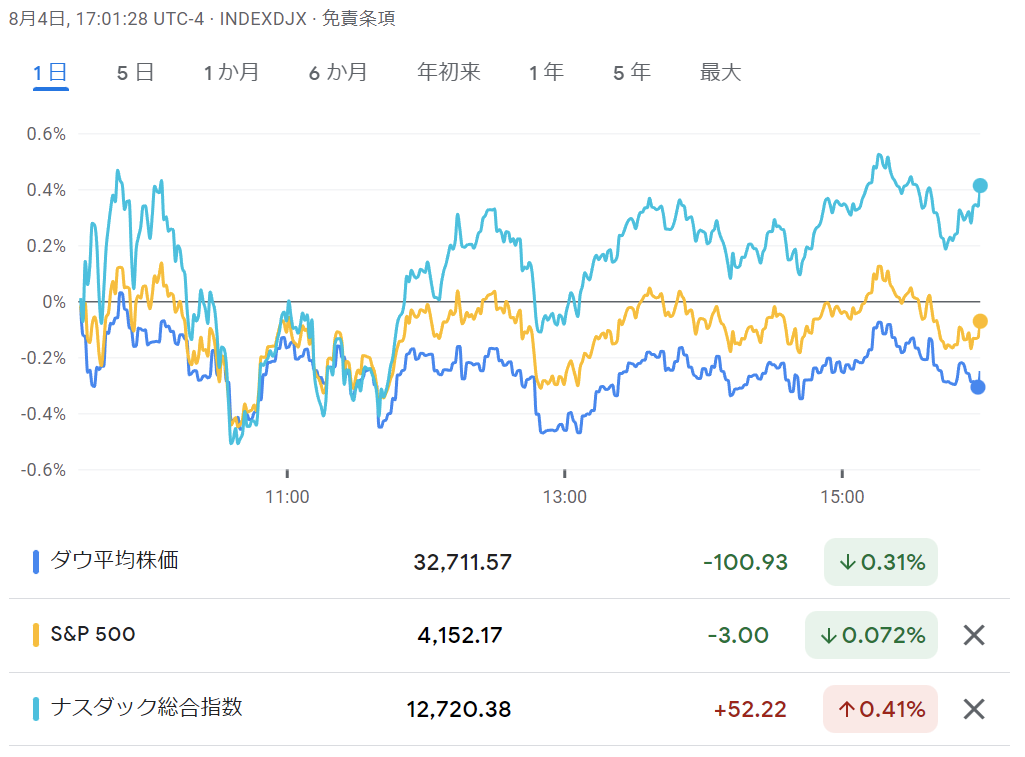Click the 8月4日 17:01:28 UTC-4 timestamp
This screenshot has height=757, width=1025.
[x=107, y=18]
